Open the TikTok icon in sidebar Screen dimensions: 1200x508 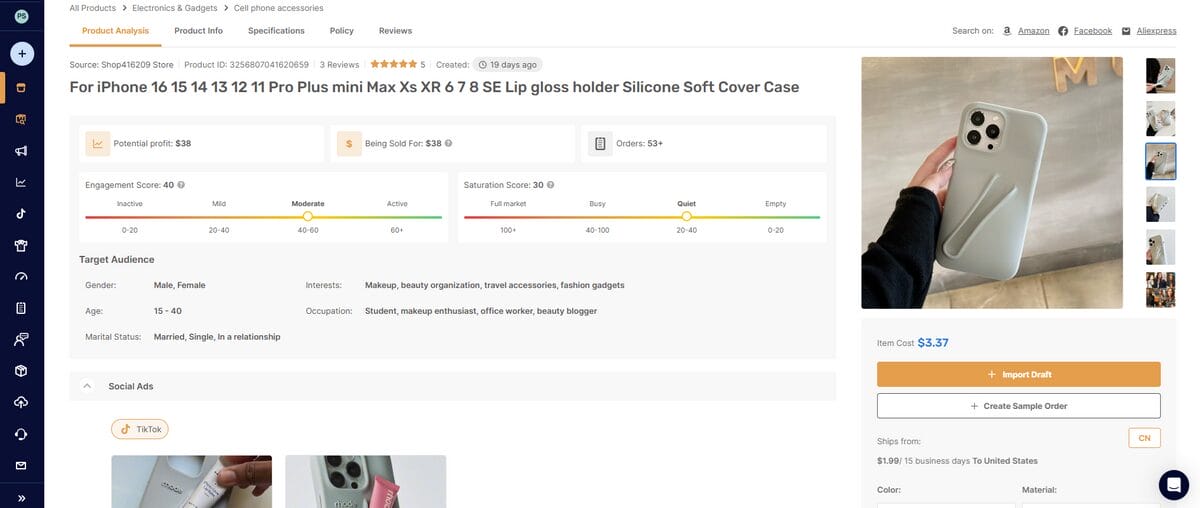(21, 213)
